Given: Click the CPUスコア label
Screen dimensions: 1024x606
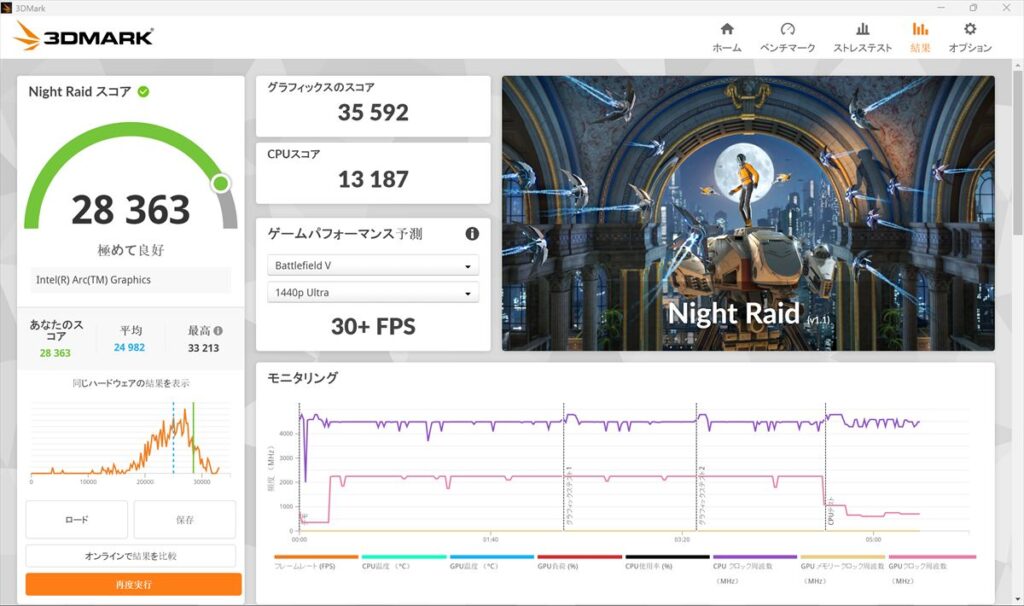Looking at the screenshot, I should pos(293,154).
